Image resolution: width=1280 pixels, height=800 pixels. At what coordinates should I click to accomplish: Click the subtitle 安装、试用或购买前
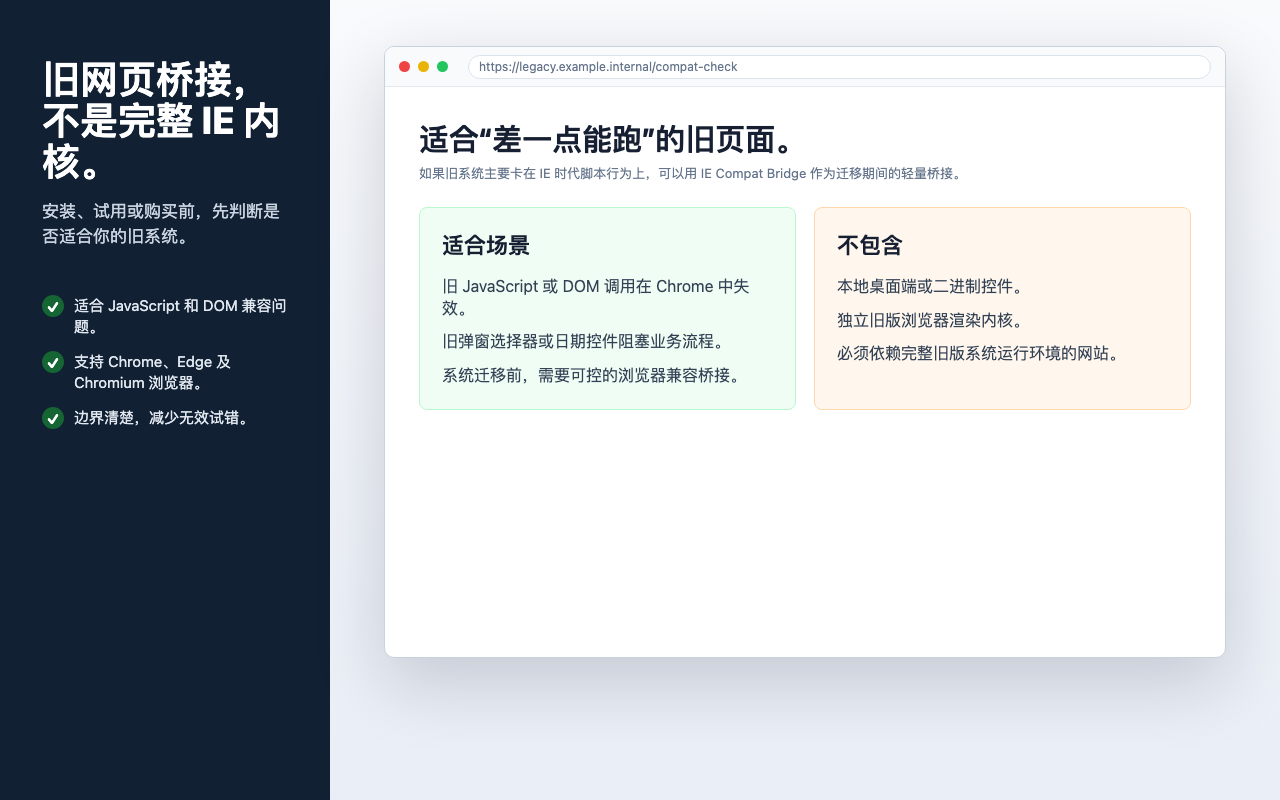pos(161,224)
